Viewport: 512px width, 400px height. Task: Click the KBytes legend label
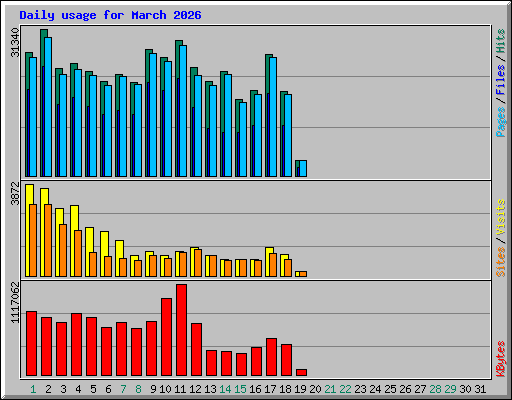500,359
